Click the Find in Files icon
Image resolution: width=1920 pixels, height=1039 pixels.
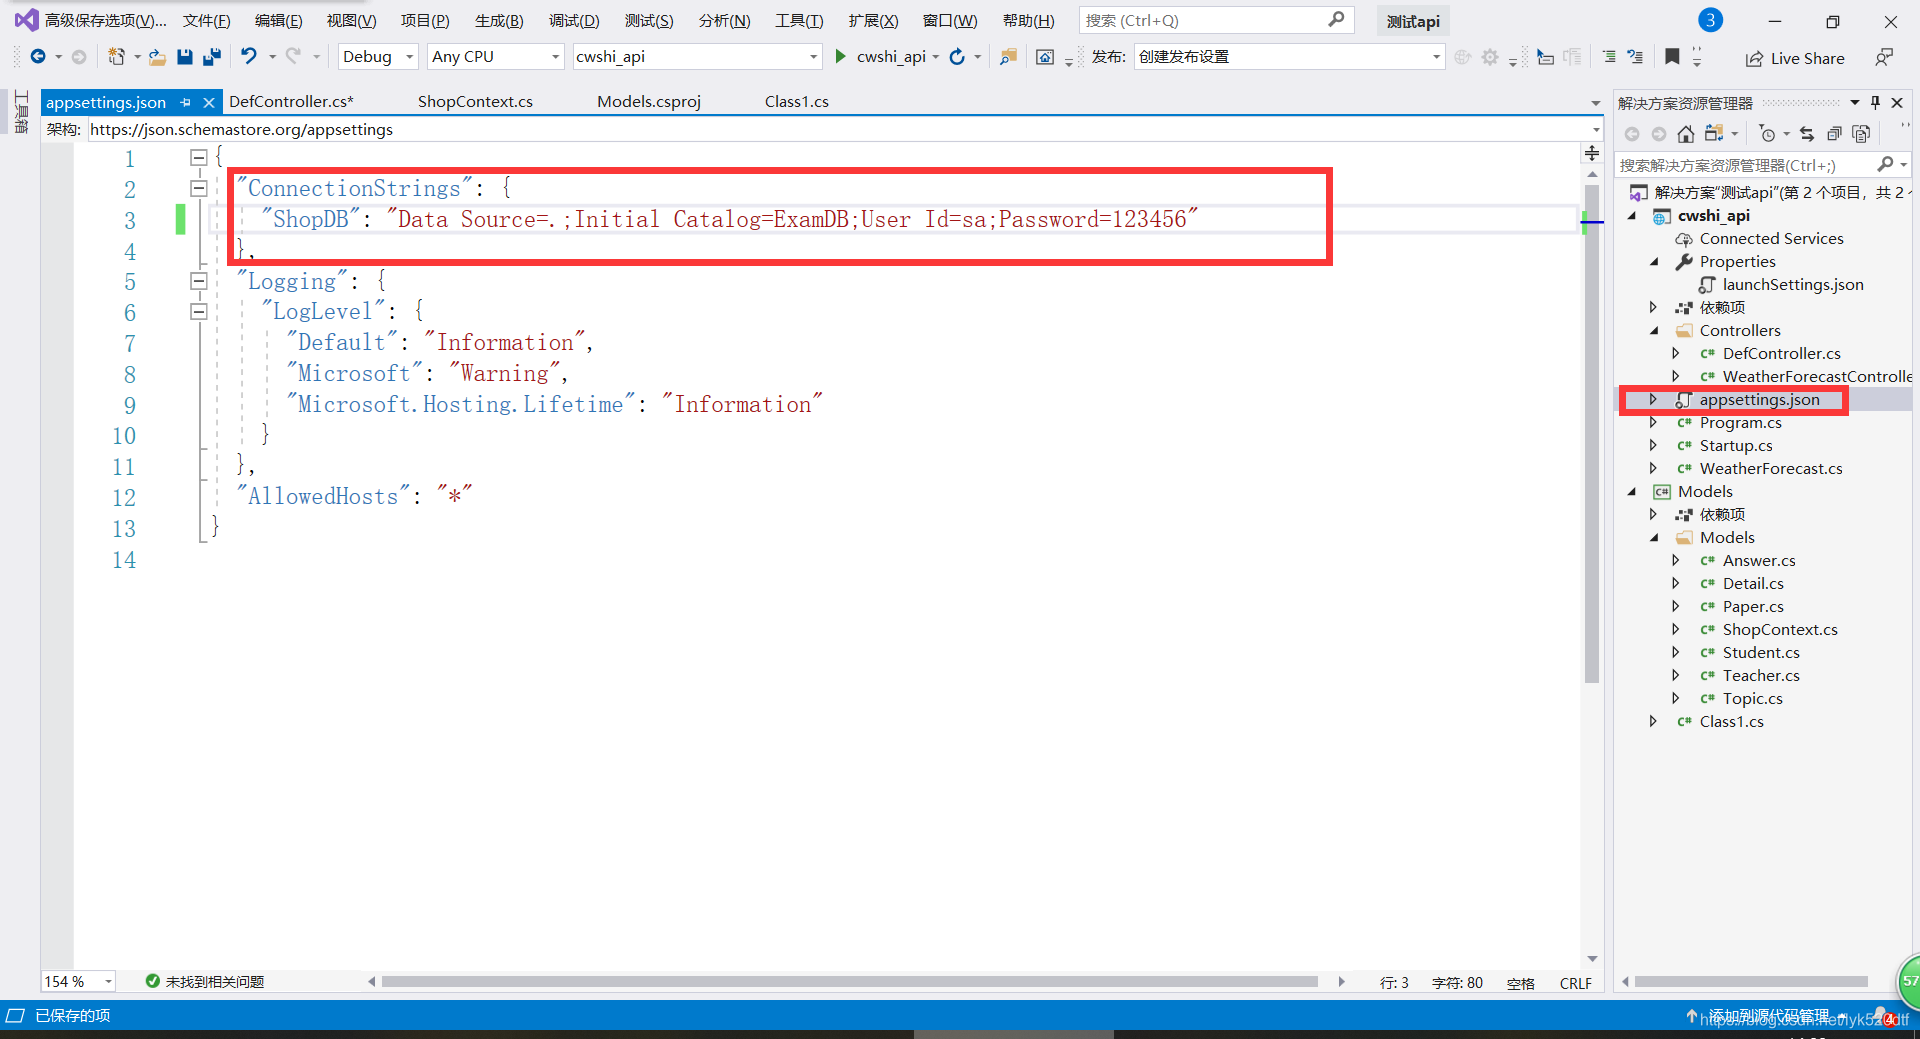[1008, 57]
